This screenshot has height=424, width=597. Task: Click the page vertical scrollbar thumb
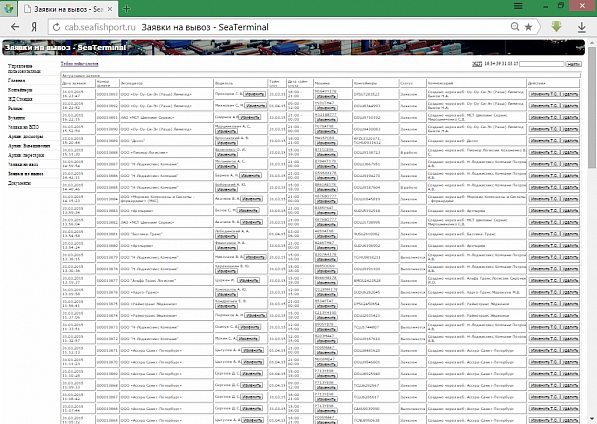click(x=592, y=107)
